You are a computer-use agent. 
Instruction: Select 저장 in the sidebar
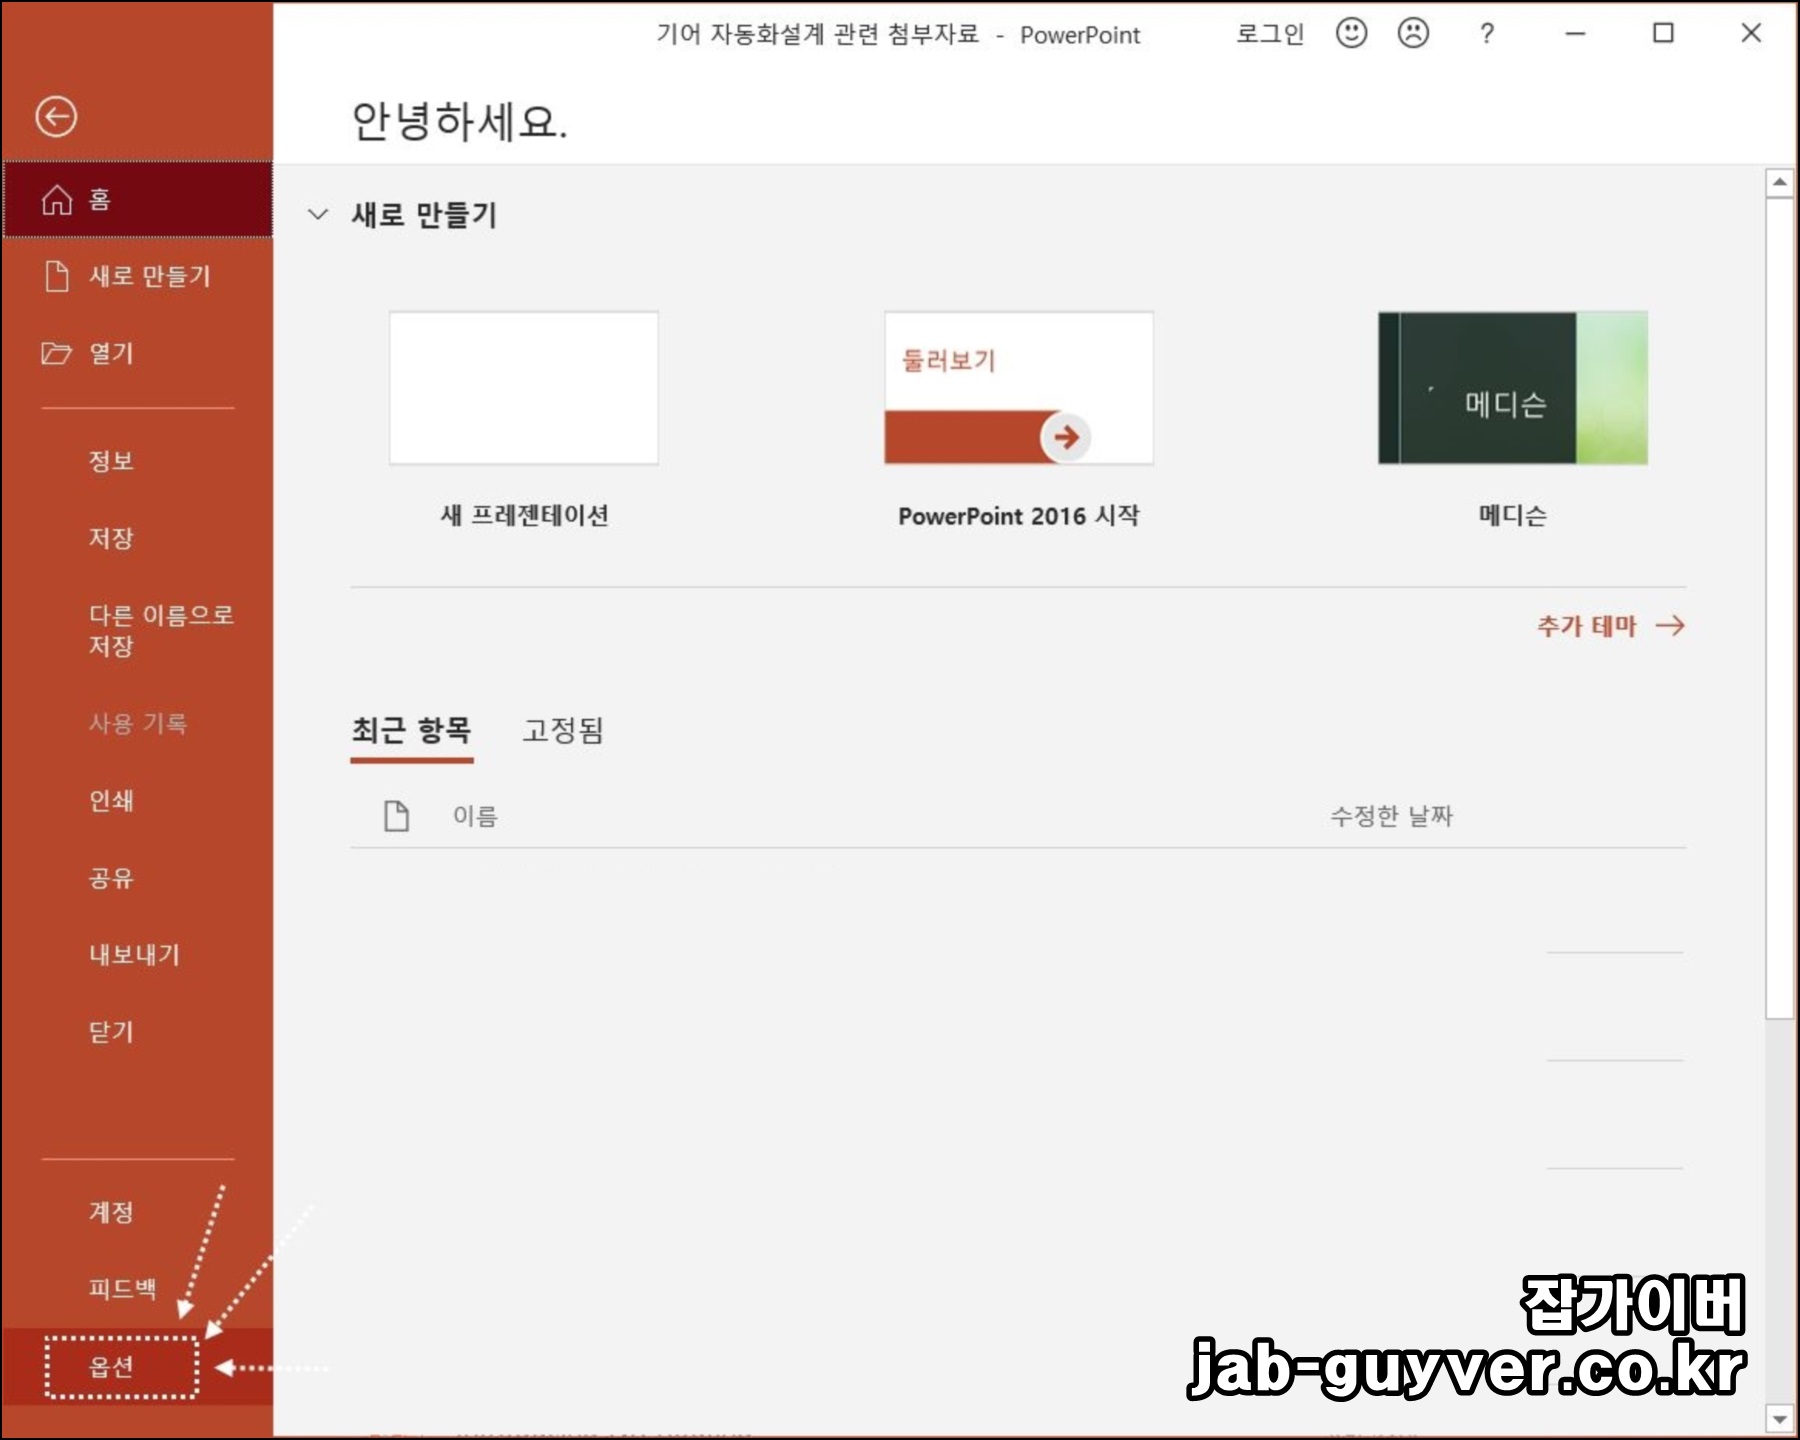[x=111, y=538]
